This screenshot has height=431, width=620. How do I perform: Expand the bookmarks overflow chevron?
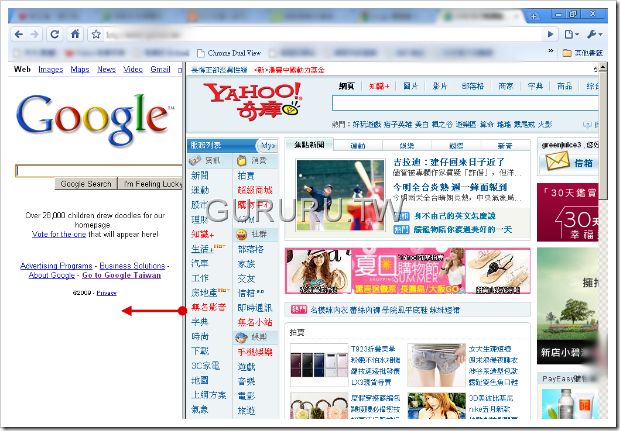pyautogui.click(x=551, y=51)
